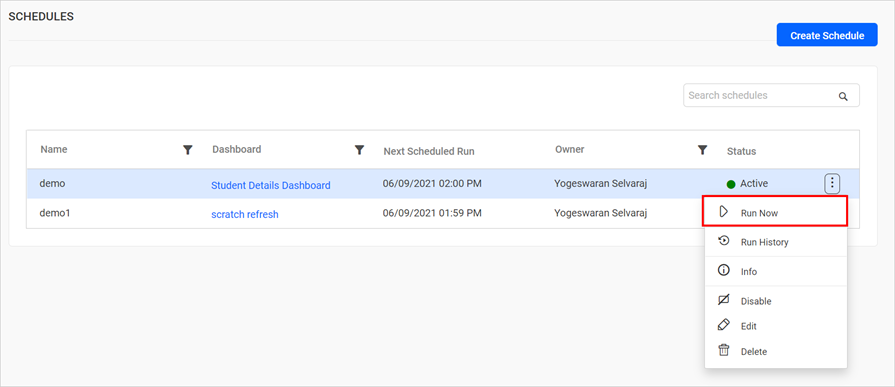Click the Edit pencil icon
Viewport: 895px width, 387px height.
coord(723,325)
